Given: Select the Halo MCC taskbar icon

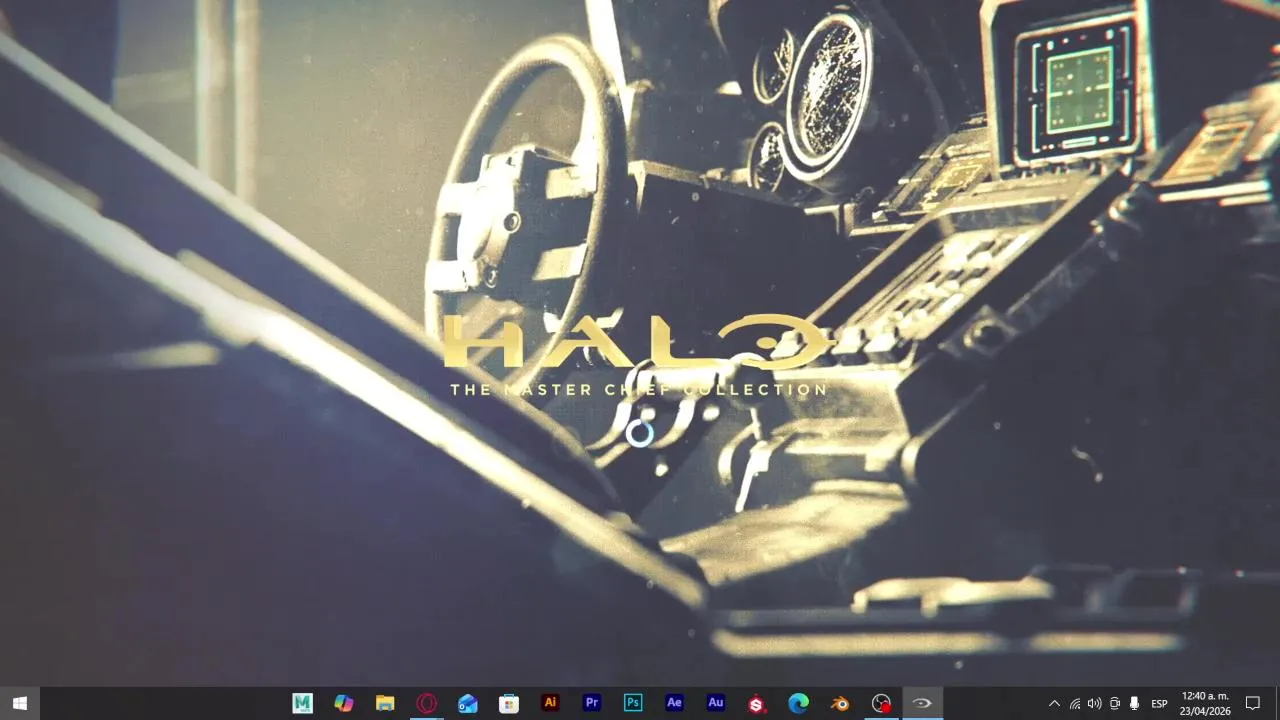Looking at the screenshot, I should coord(922,703).
